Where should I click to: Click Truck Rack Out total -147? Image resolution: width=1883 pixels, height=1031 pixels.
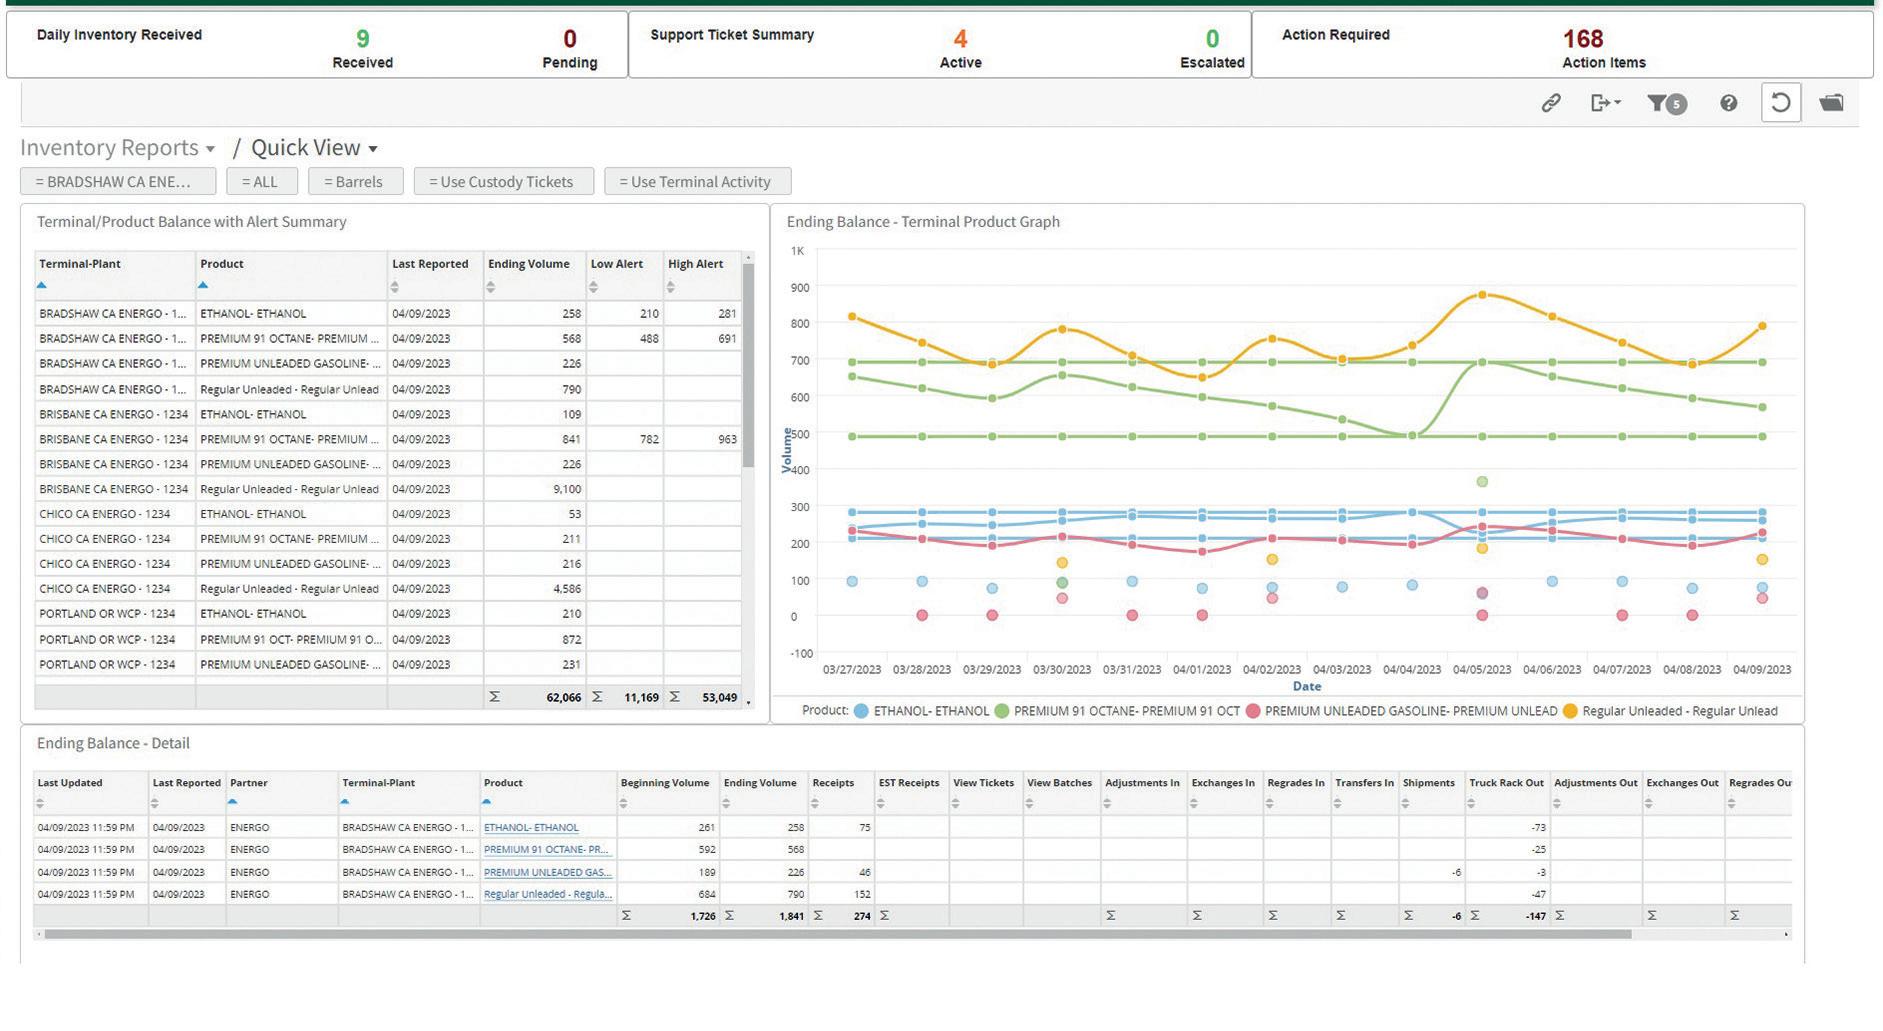pos(1535,916)
